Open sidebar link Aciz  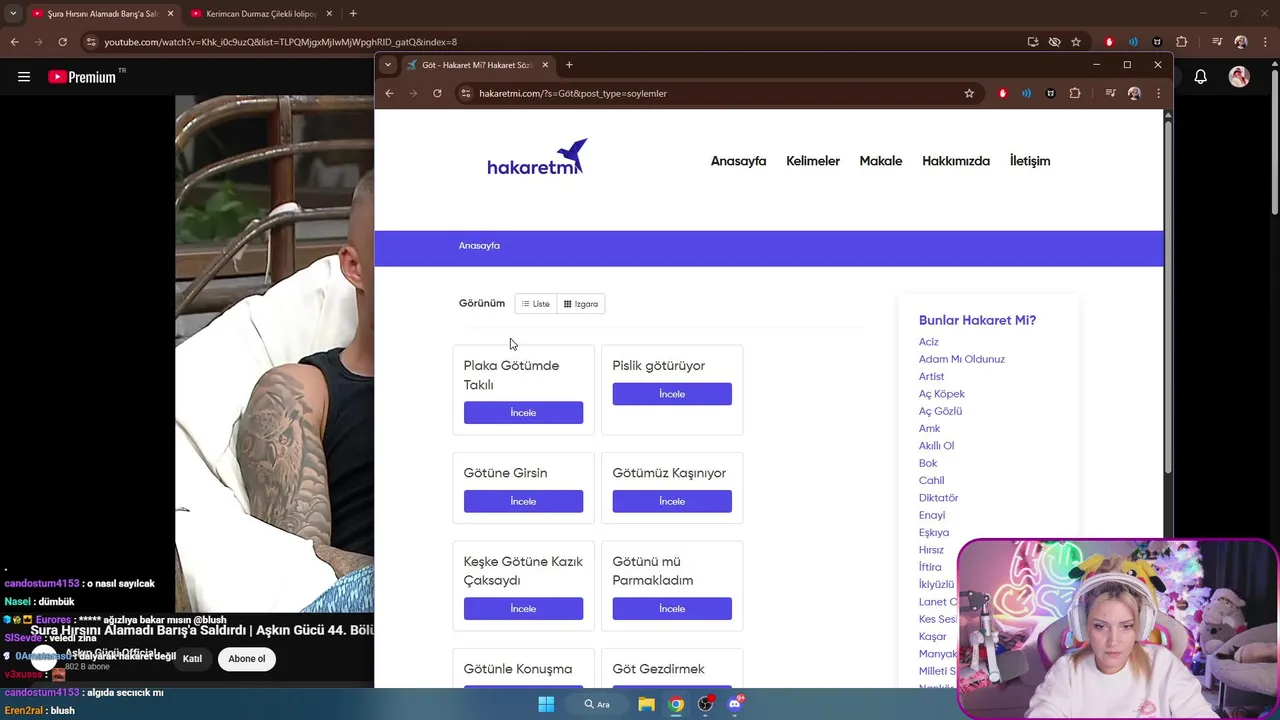928,342
